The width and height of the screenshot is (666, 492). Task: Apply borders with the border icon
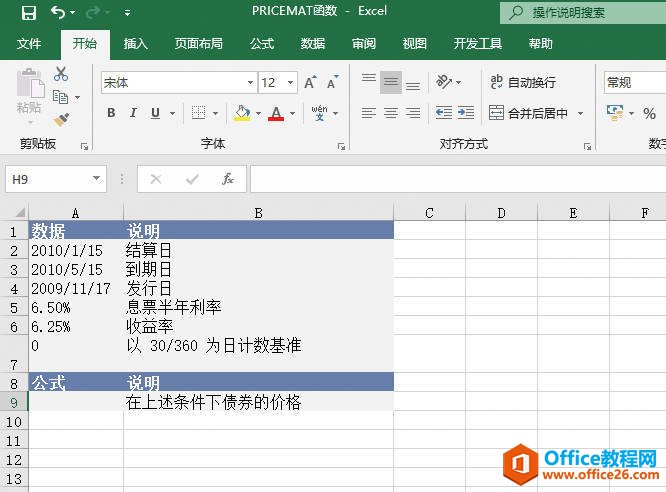(198, 113)
